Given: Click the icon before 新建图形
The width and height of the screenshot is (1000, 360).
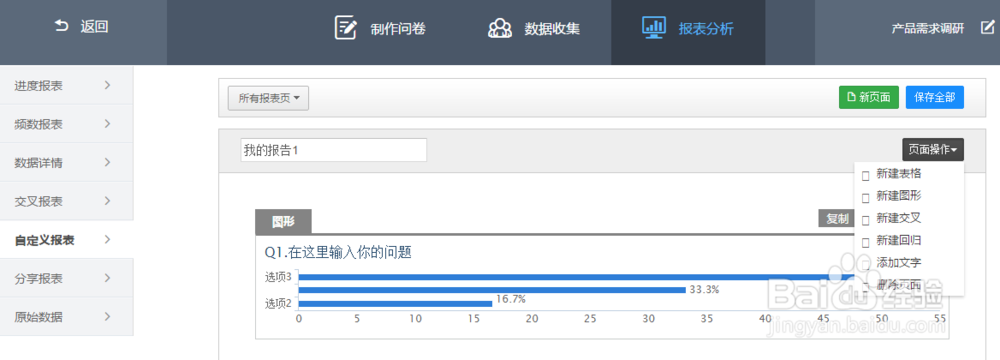Looking at the screenshot, I should pos(865,198).
